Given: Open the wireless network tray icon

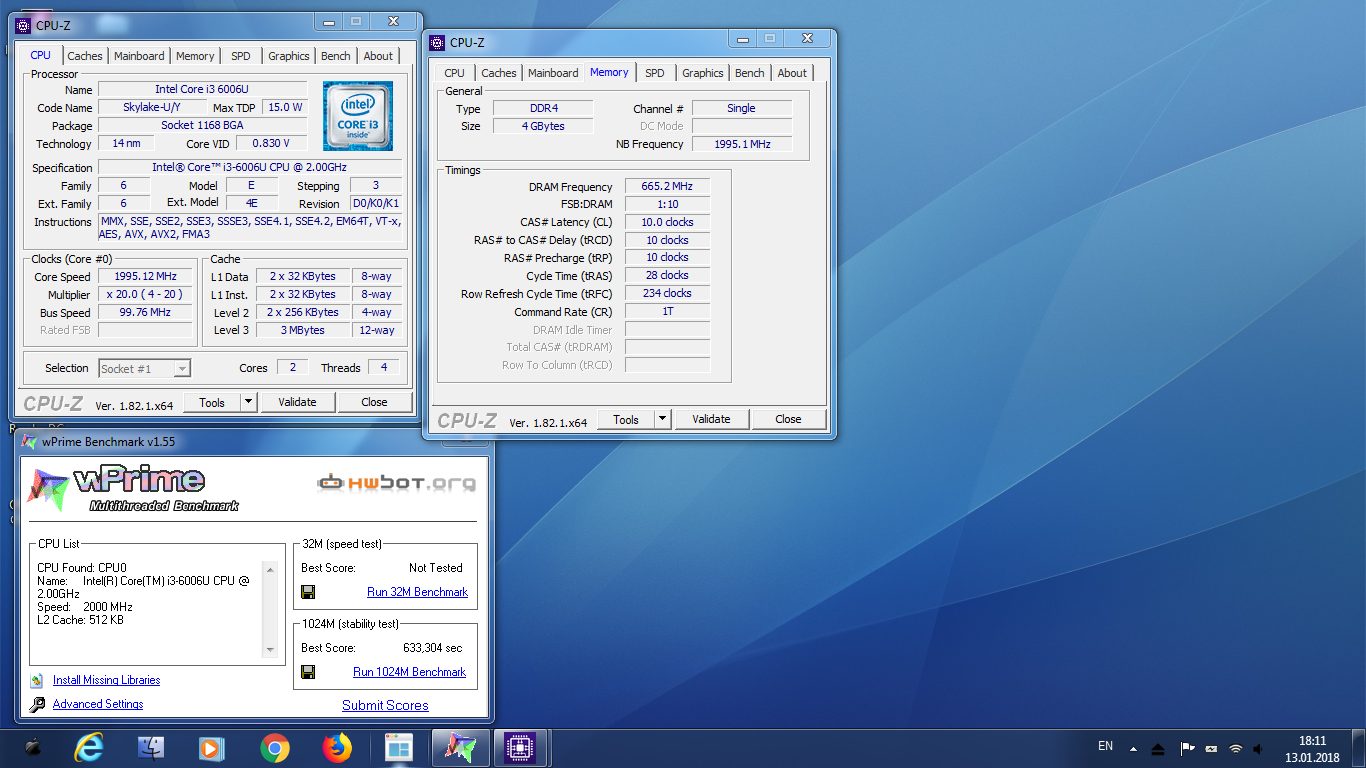Looking at the screenshot, I should point(1236,748).
